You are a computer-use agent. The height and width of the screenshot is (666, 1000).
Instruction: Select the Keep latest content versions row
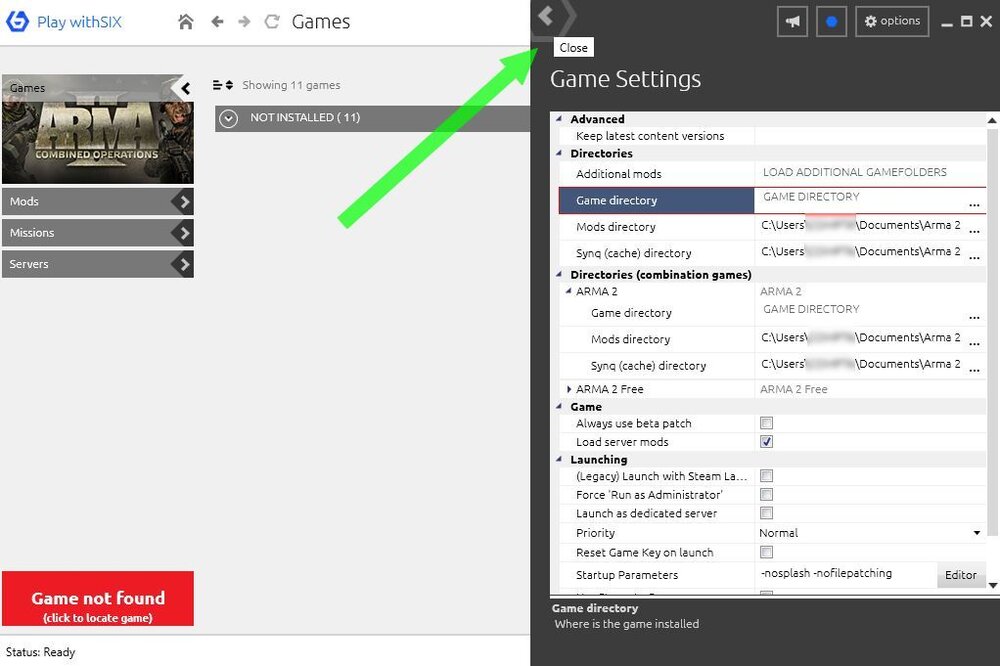(772, 136)
